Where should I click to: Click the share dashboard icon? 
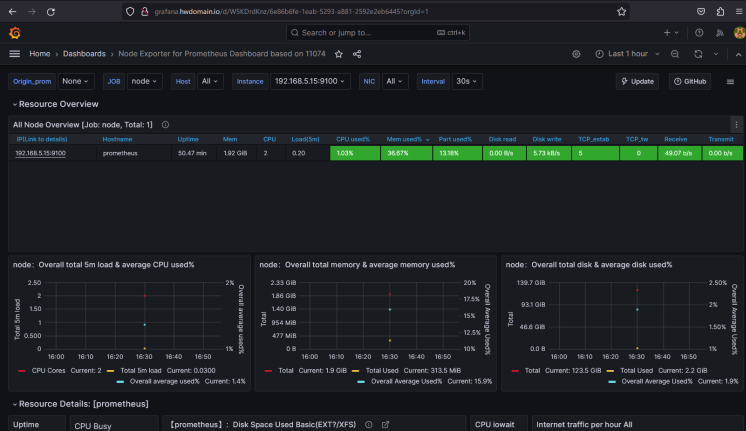click(x=357, y=54)
